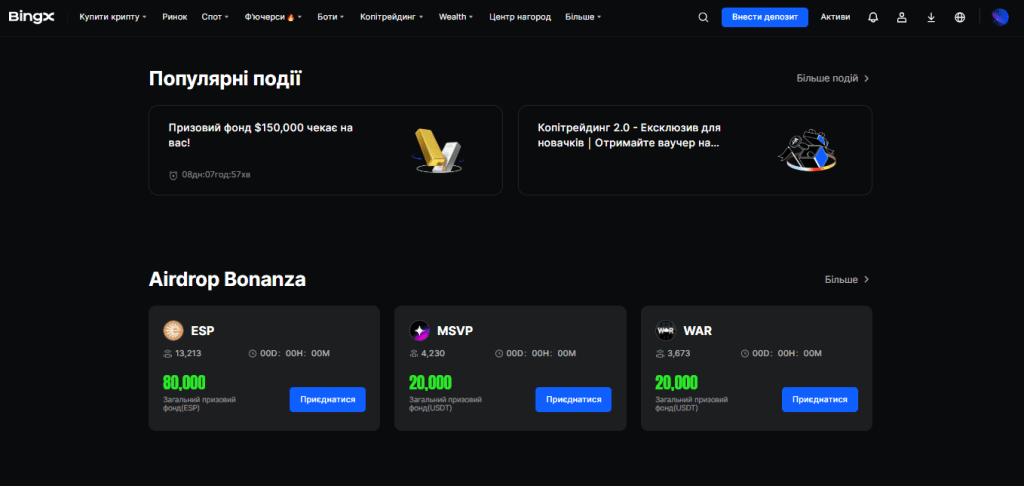Click the WAR token icon

tap(665, 331)
